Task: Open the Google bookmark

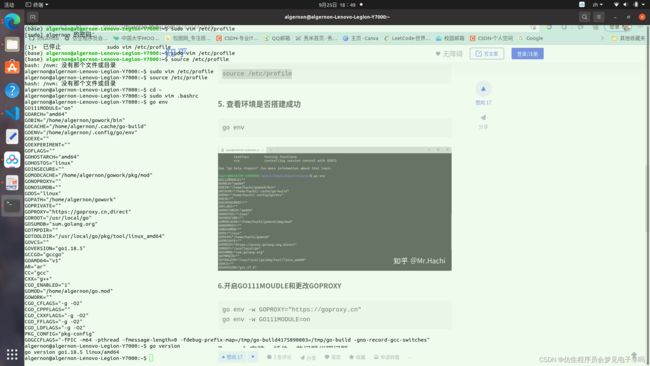Action: click(x=531, y=38)
